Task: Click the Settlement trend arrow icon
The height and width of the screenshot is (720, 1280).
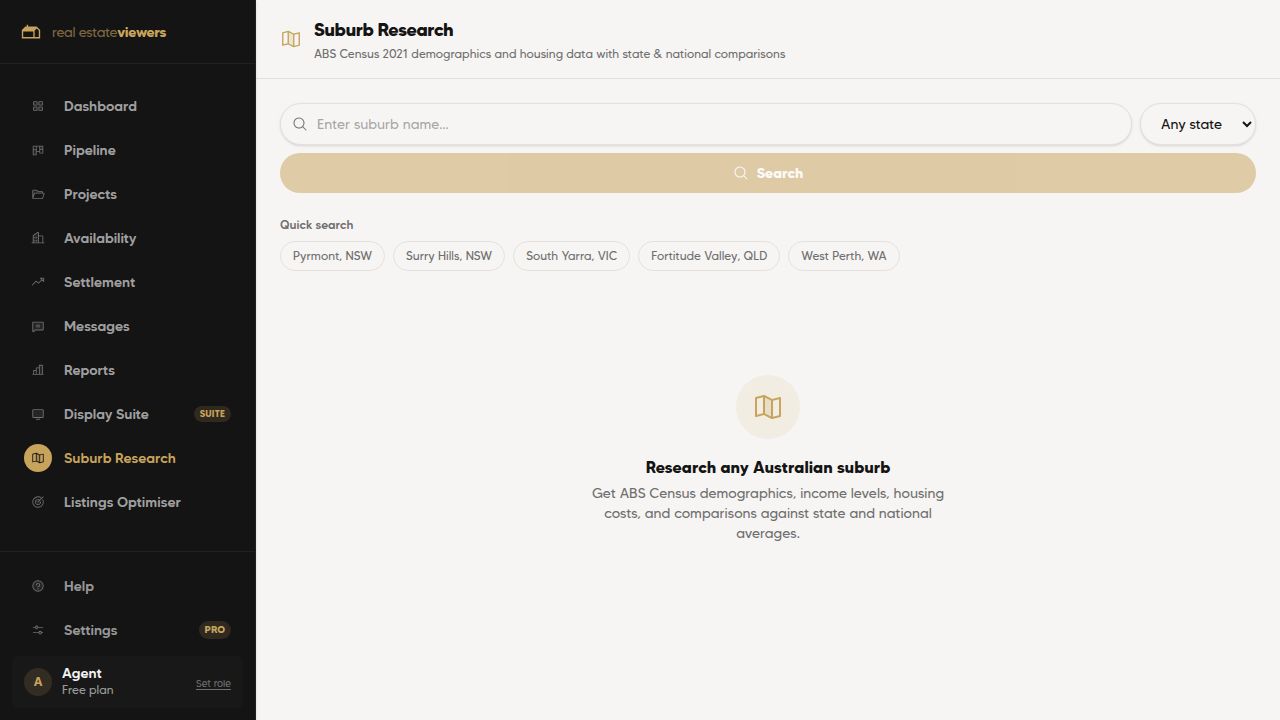Action: [x=38, y=282]
